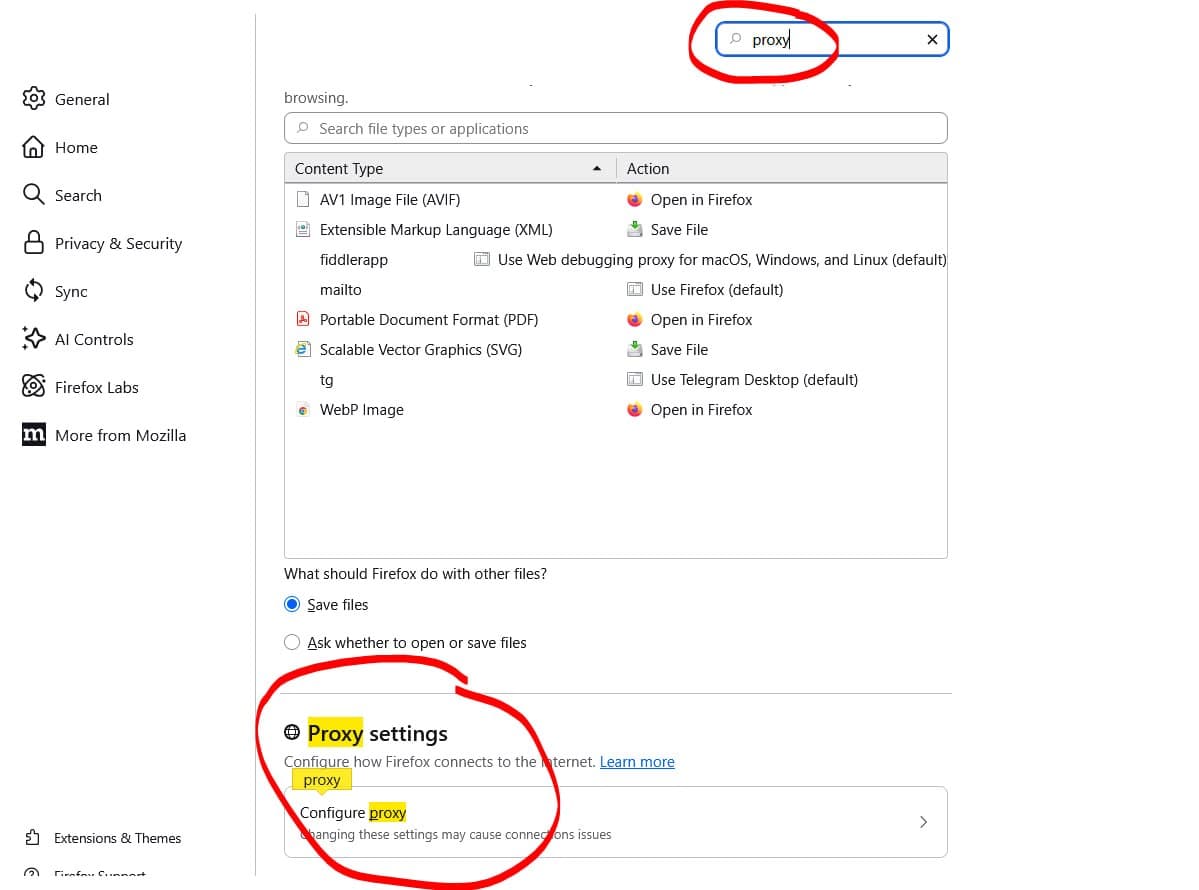Click Firefox icon in WebP Image action

tap(635, 410)
